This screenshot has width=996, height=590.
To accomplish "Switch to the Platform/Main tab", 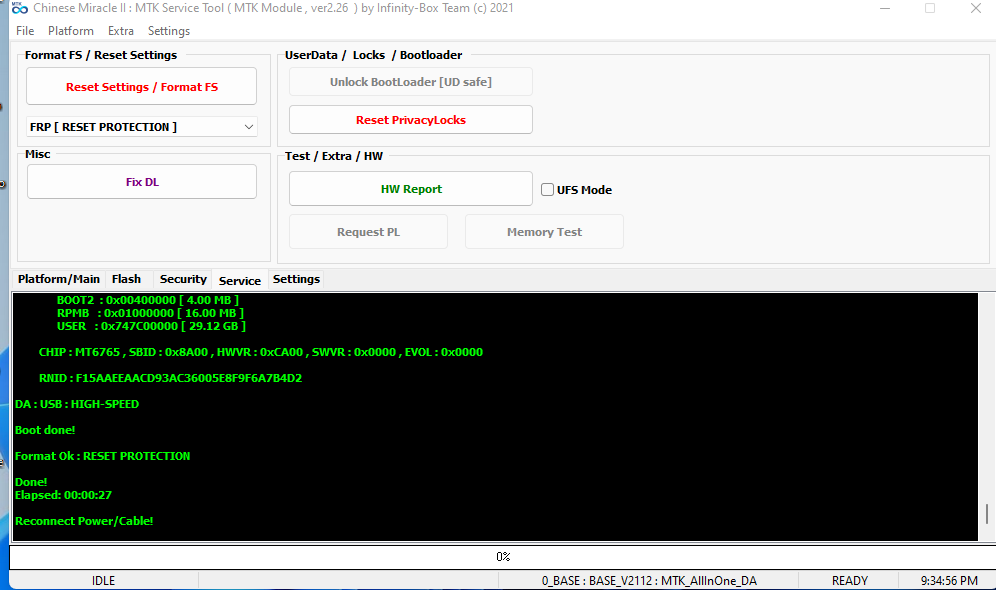I will tap(58, 279).
